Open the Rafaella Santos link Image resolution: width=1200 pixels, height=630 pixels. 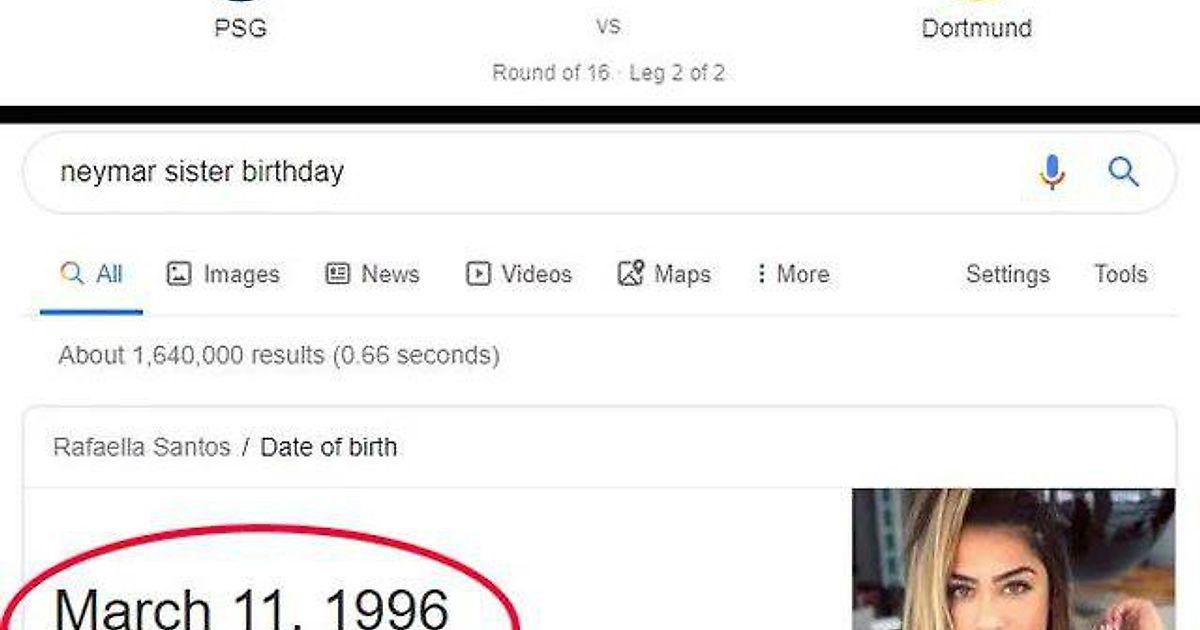141,447
